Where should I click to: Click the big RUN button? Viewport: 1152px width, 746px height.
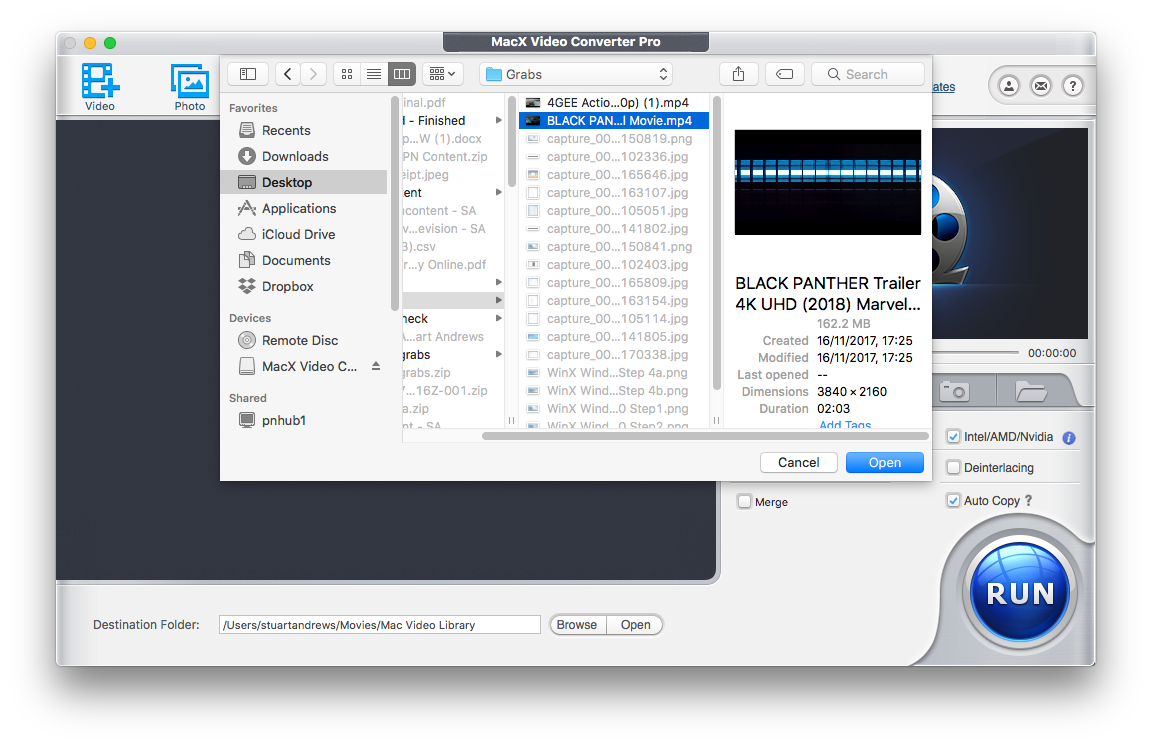pos(1020,592)
